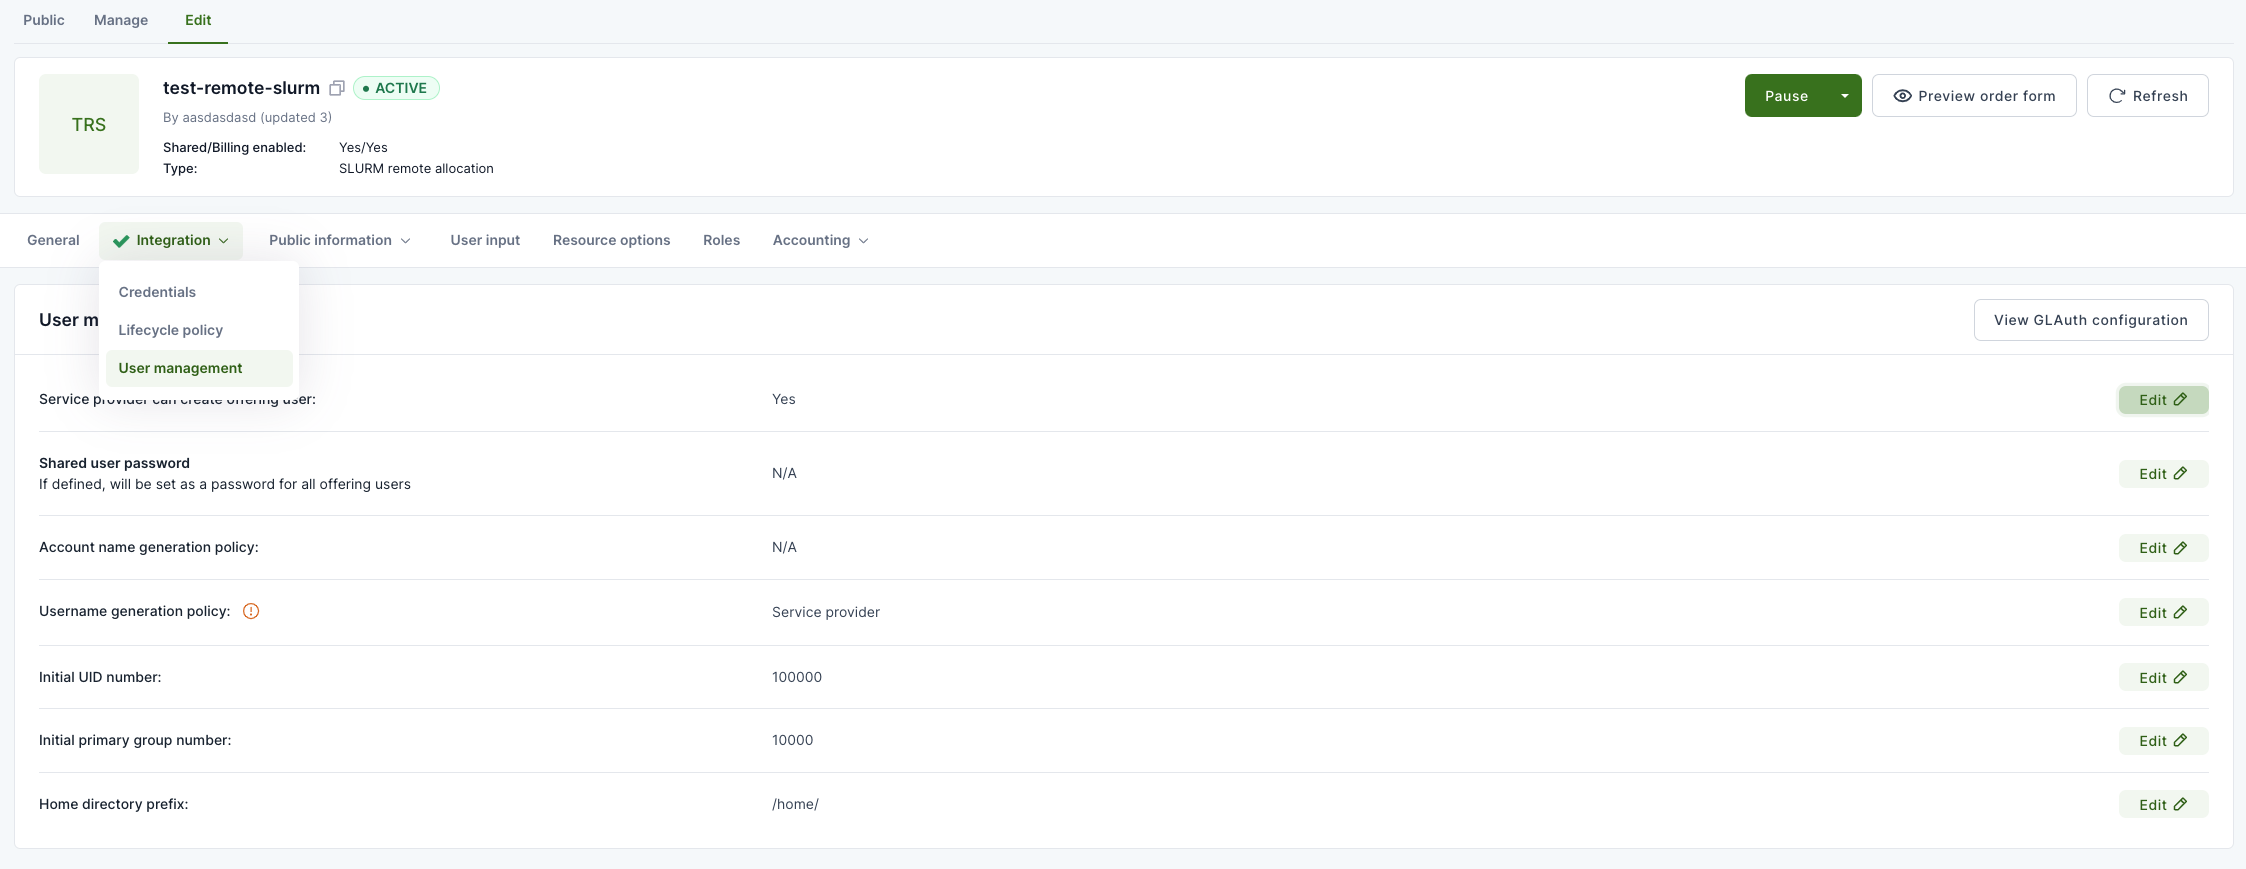Select Credentials from the Integration menu
Image resolution: width=2246 pixels, height=869 pixels.
157,292
